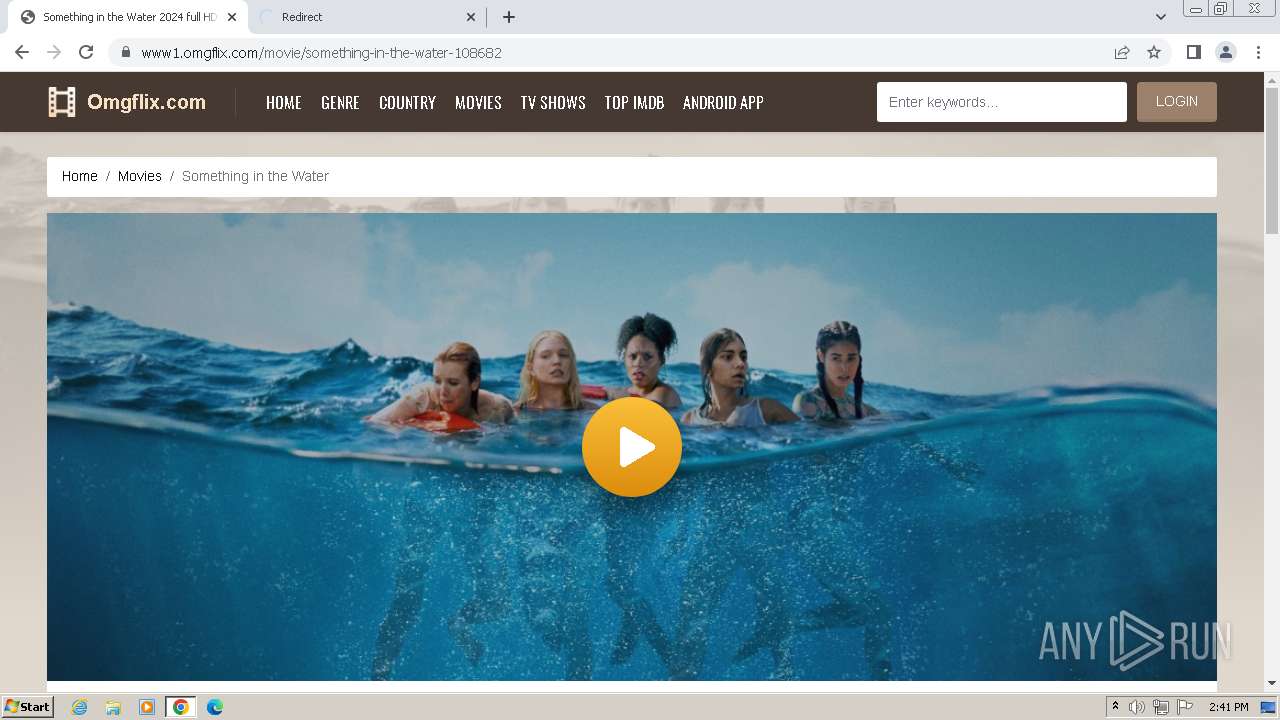The height and width of the screenshot is (720, 1280).
Task: Open the GENRE menu
Action: [340, 102]
